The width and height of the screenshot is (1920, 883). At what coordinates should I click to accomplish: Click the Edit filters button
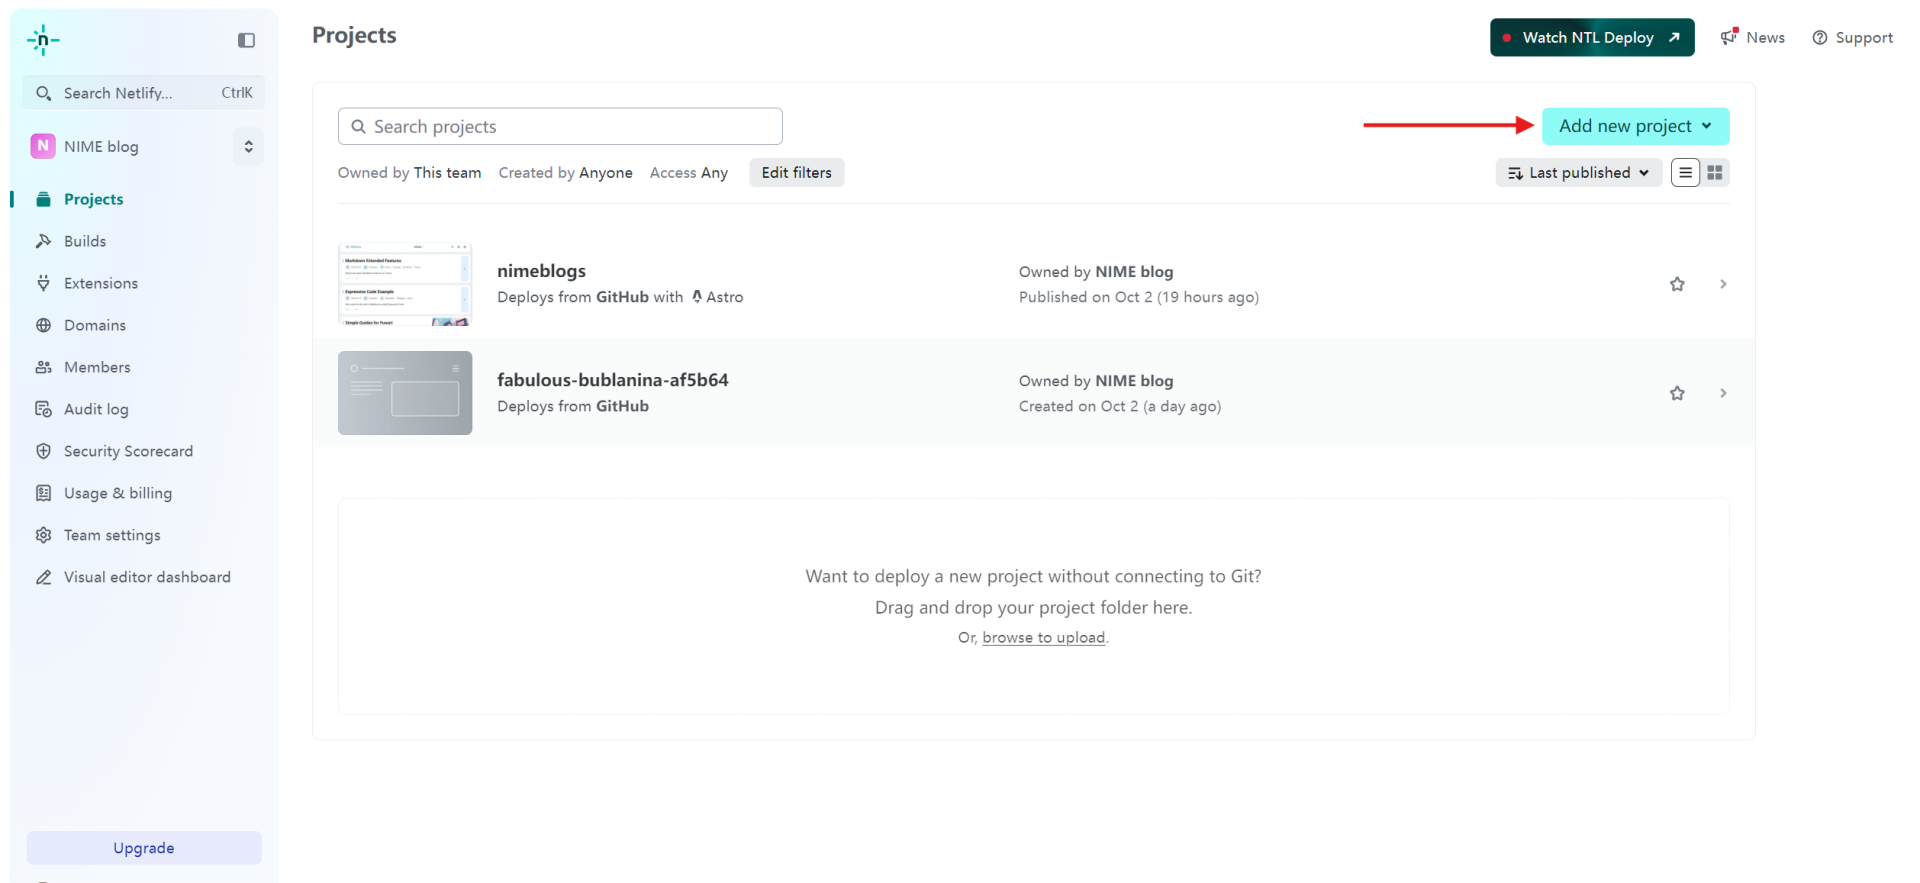point(796,173)
